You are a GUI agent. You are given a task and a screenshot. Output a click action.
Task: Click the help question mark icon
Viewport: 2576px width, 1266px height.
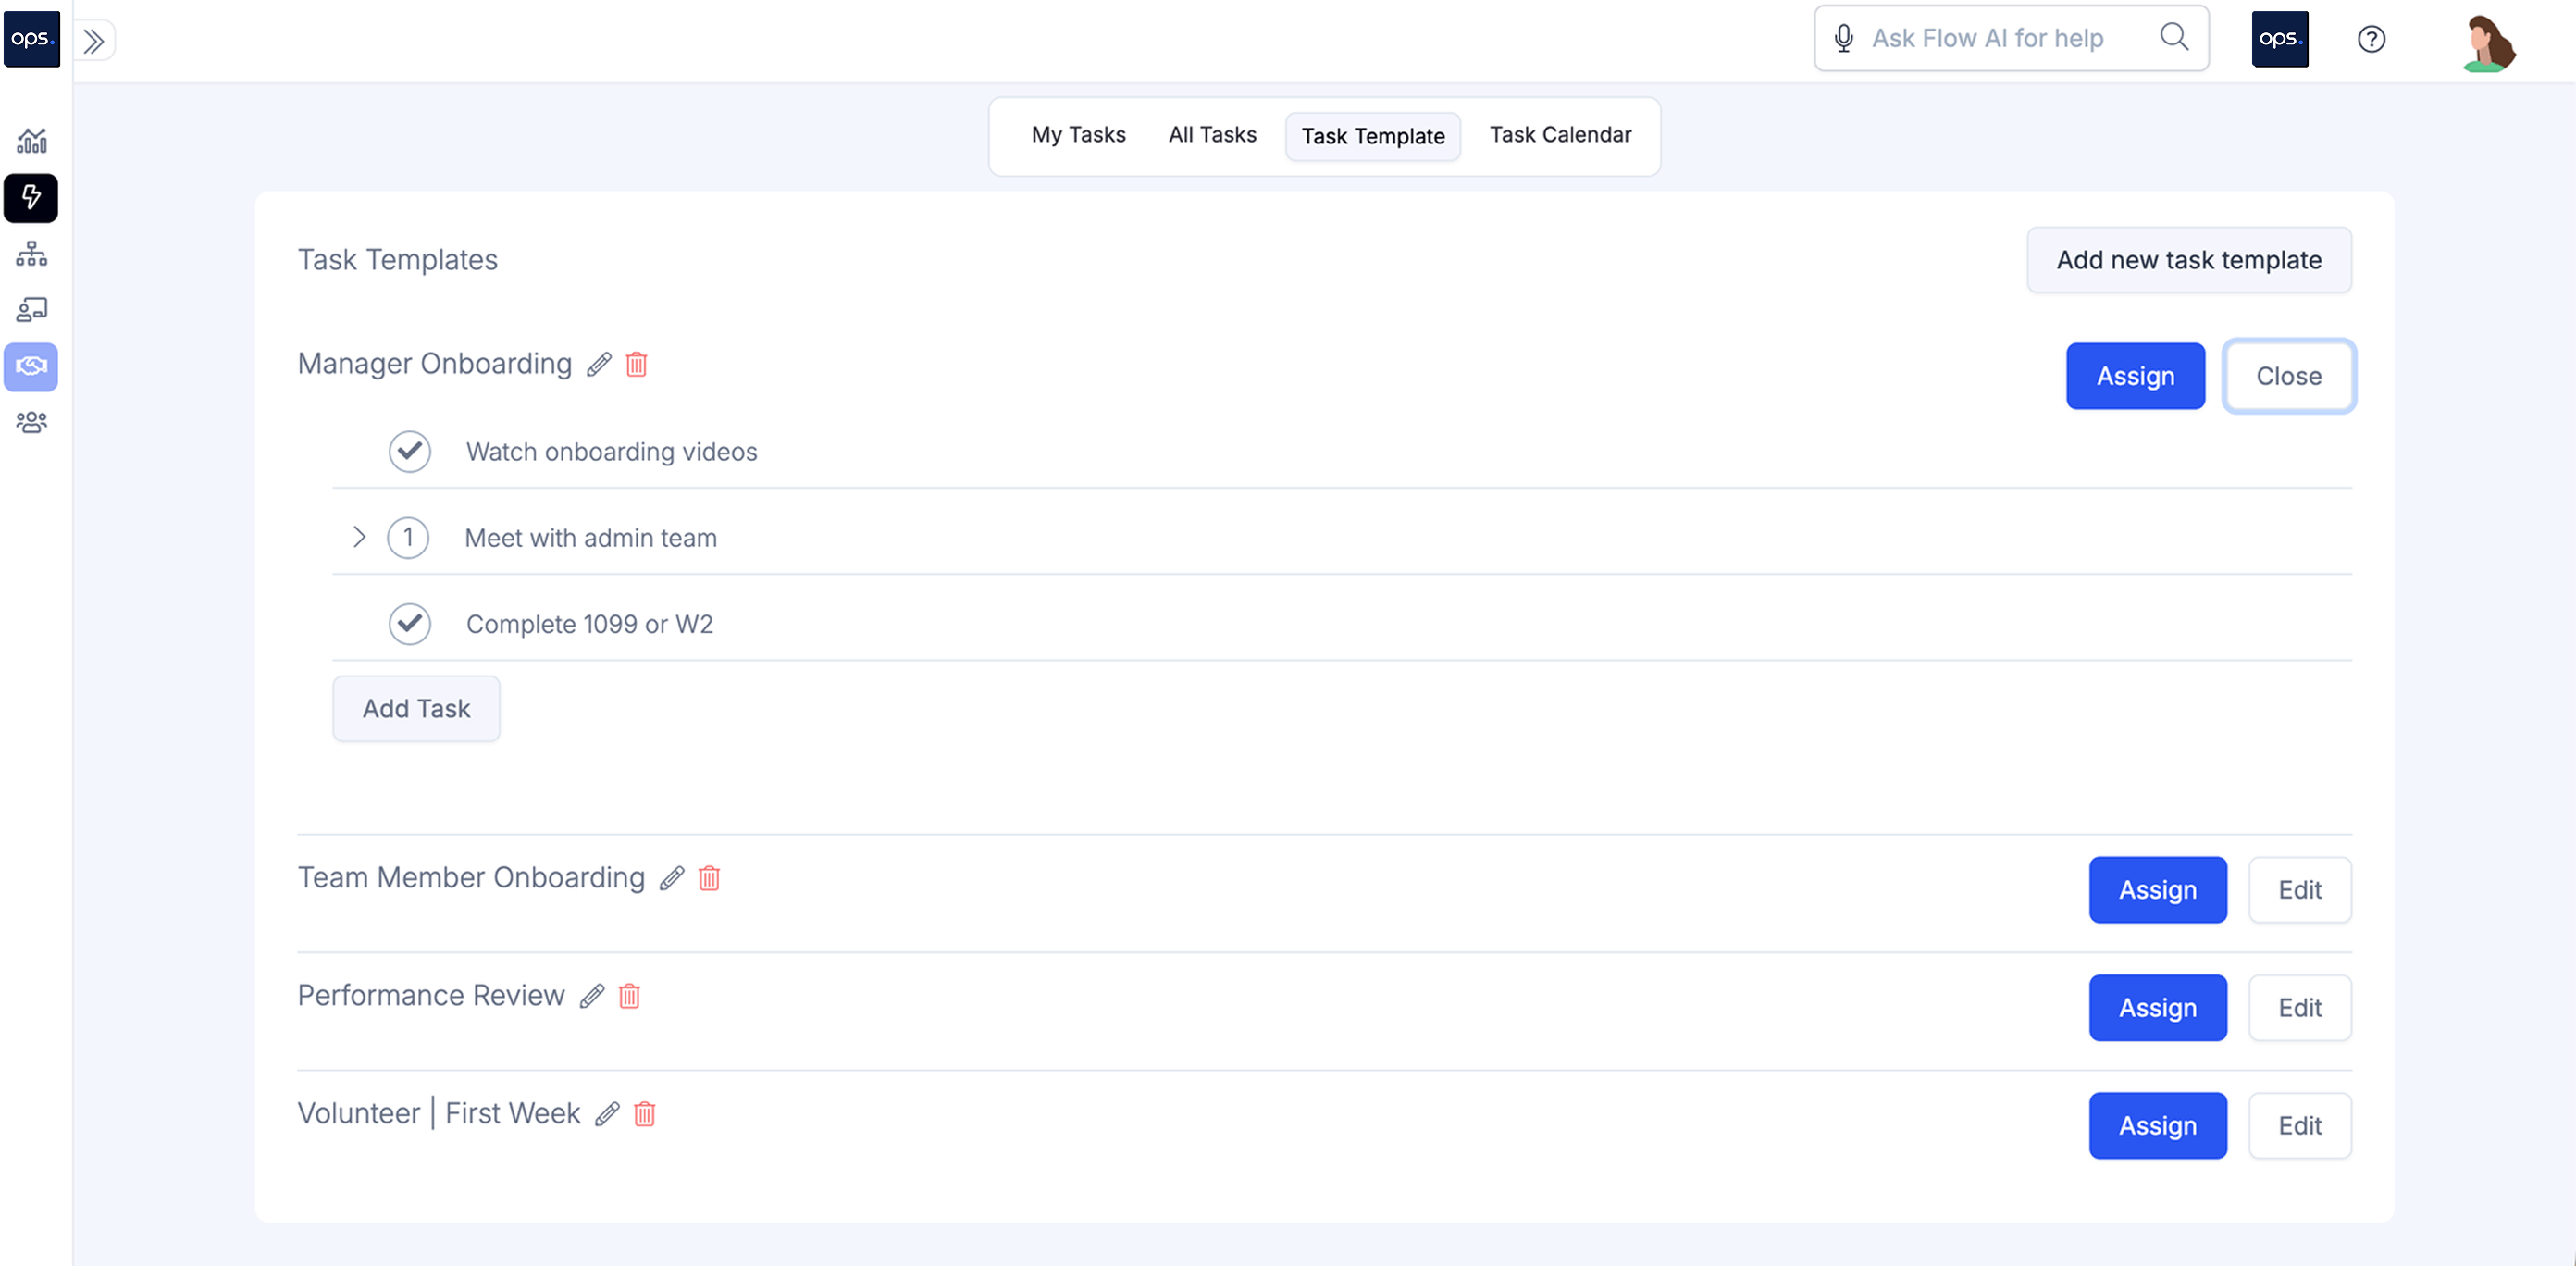(2371, 39)
